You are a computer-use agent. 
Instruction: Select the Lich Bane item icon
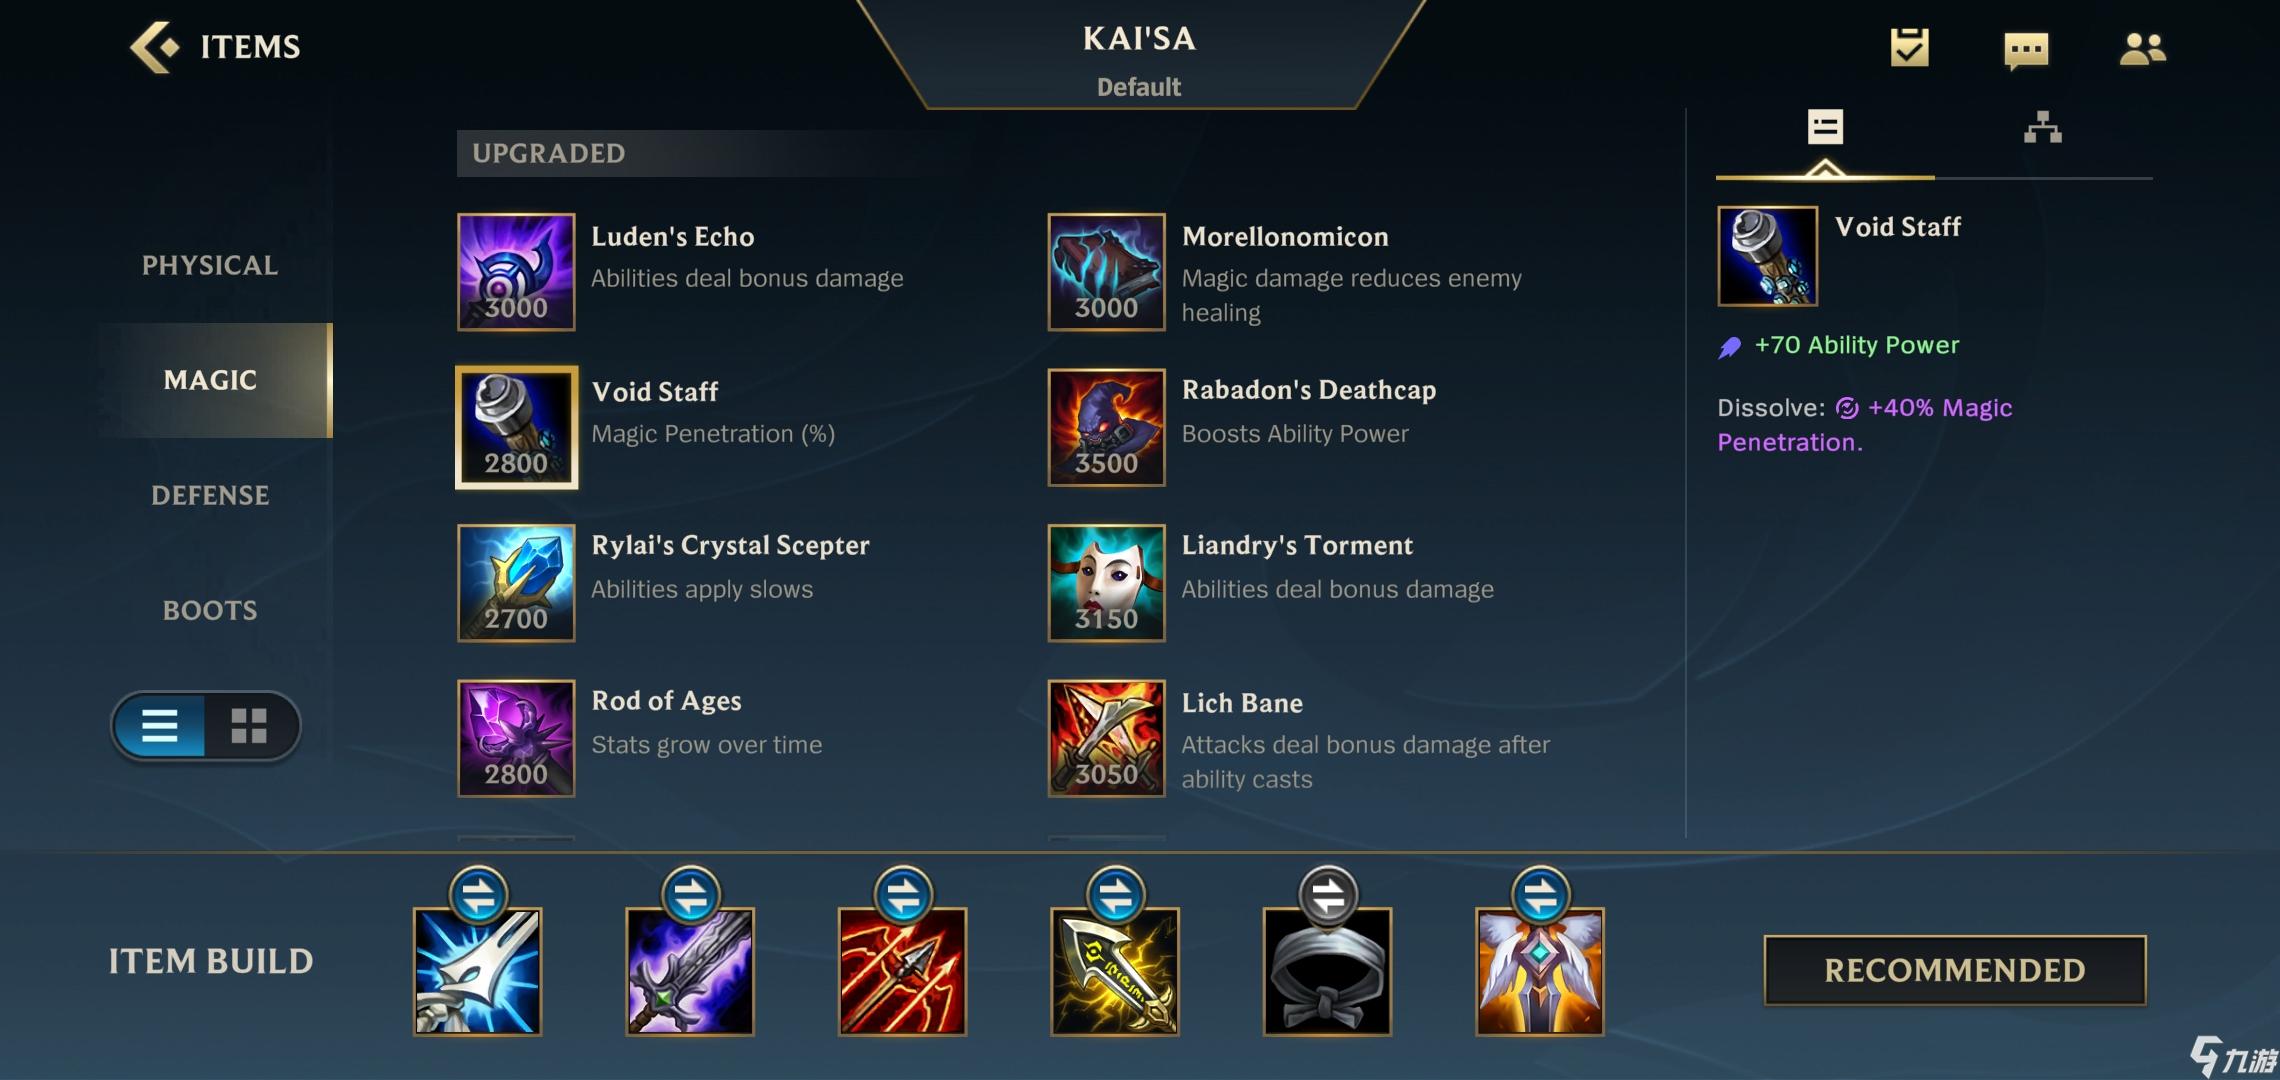(1106, 738)
